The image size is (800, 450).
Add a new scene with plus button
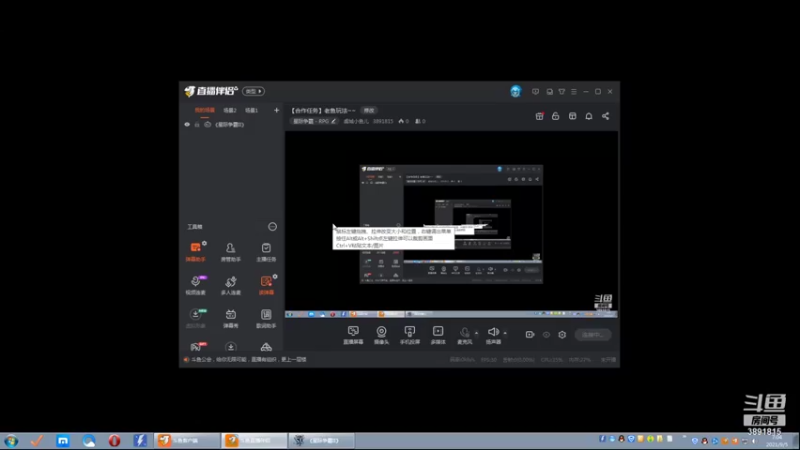(x=277, y=110)
